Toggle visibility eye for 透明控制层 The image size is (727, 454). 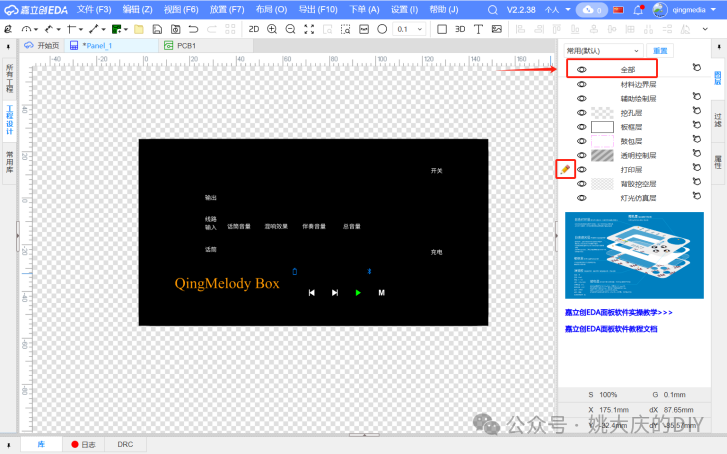coord(581,155)
